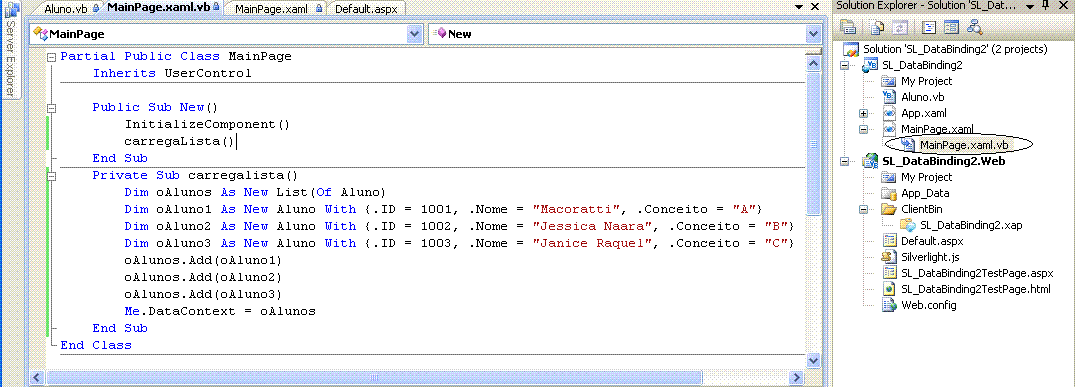Select My Project under SL_DataBinding2.Web
The height and width of the screenshot is (387, 1075).
click(926, 177)
